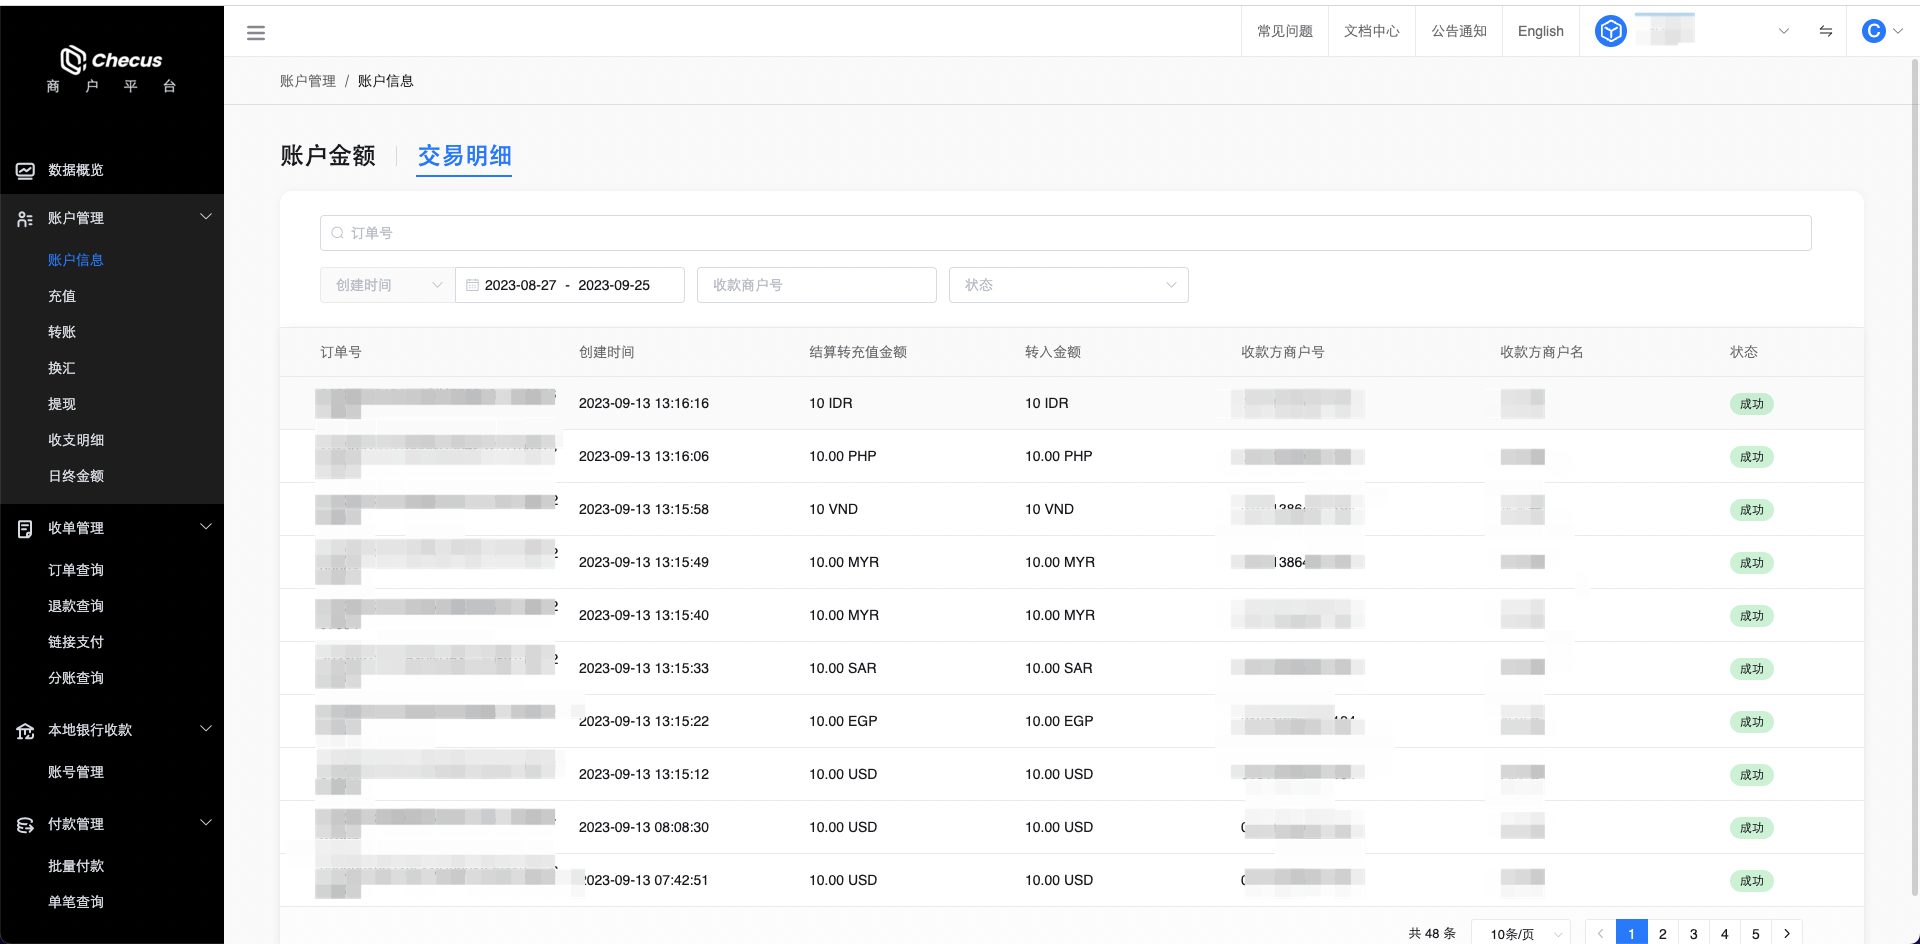Click the search magnifier icon in 订单号 field
This screenshot has width=1920, height=944.
(338, 233)
